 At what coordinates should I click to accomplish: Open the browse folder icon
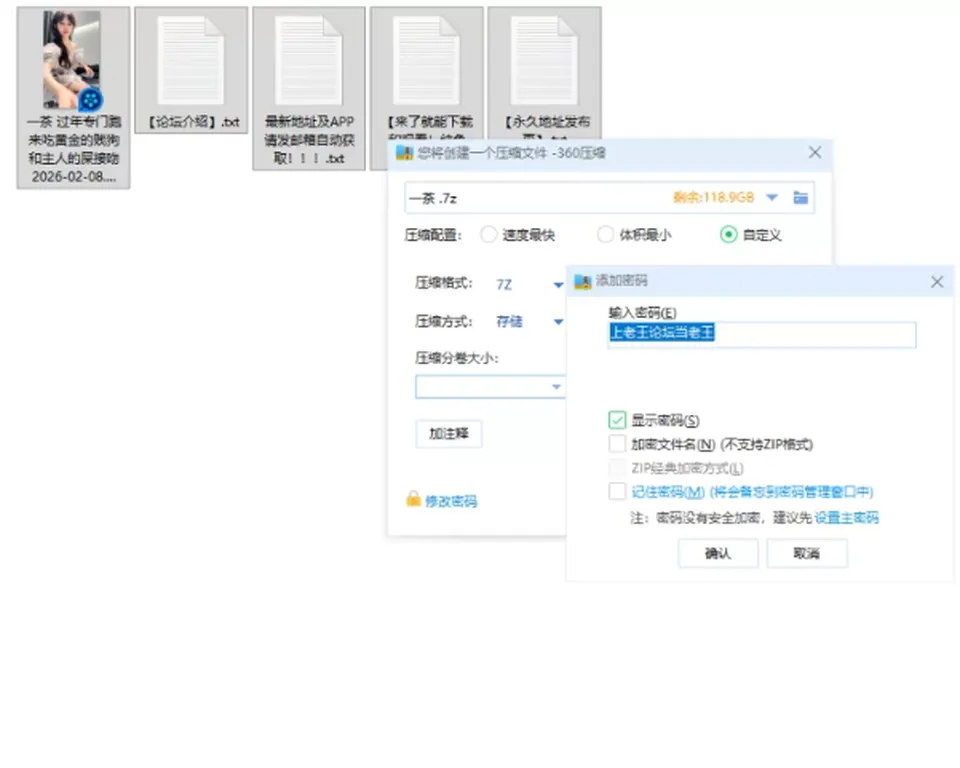coord(800,197)
